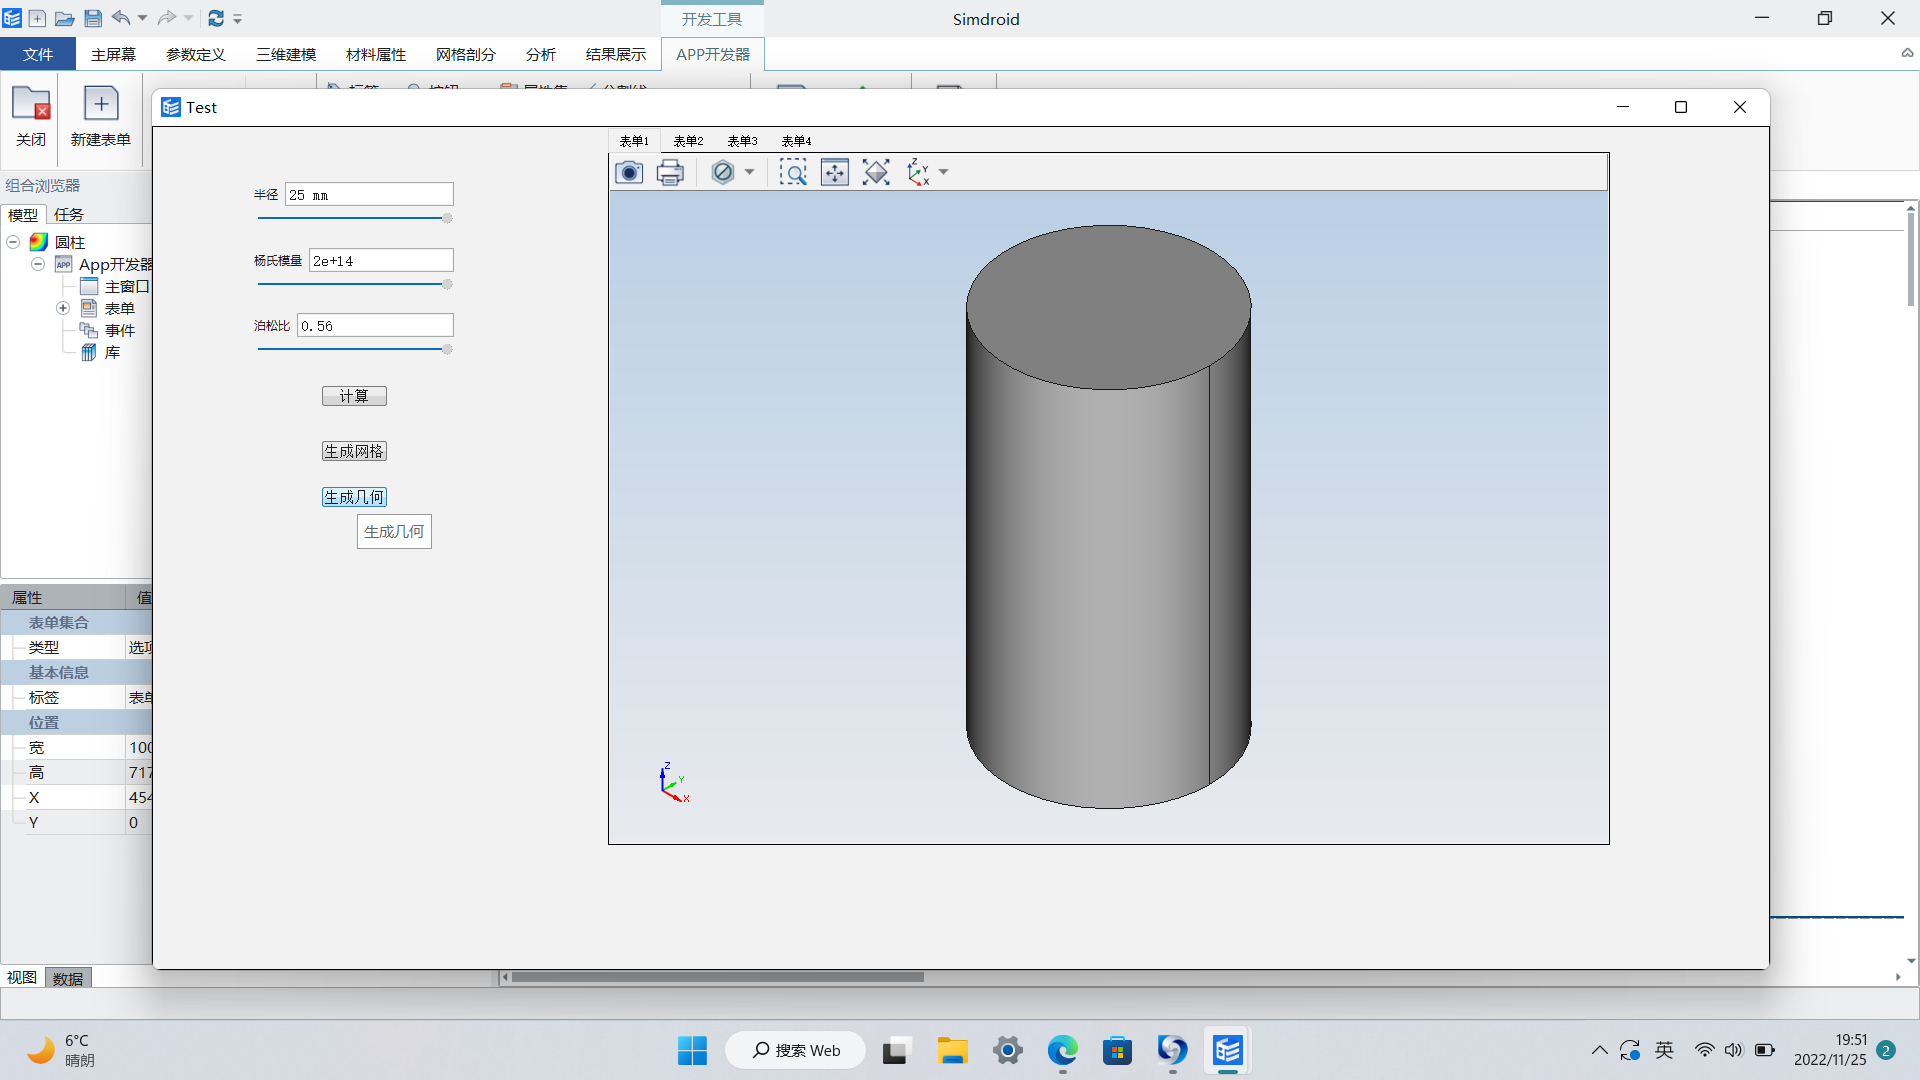Redo the last undone action
The height and width of the screenshot is (1080, 1920).
[167, 18]
